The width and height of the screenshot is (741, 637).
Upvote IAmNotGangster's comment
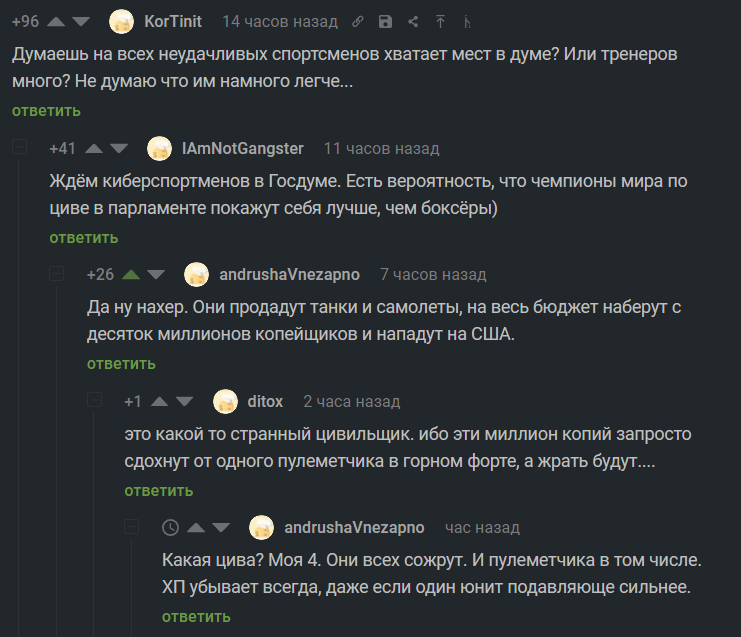95,148
